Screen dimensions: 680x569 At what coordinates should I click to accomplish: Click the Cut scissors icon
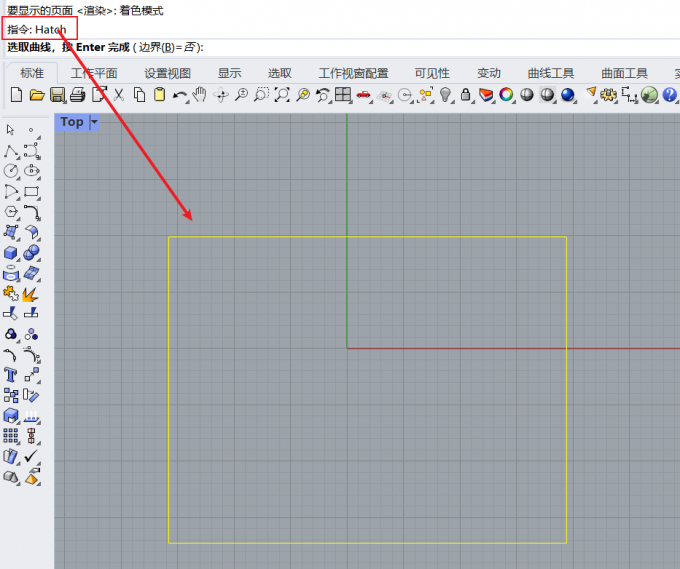pyautogui.click(x=118, y=95)
